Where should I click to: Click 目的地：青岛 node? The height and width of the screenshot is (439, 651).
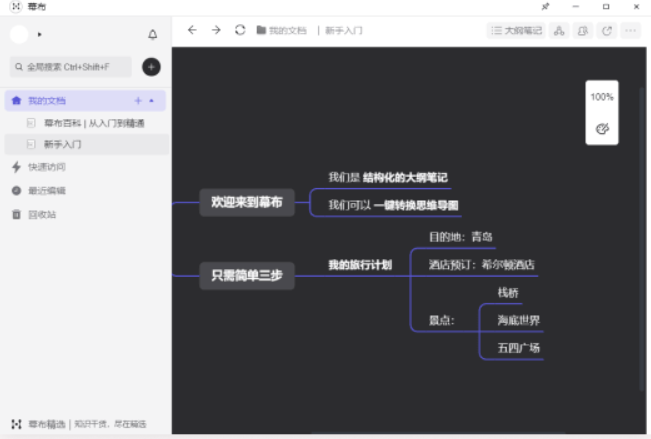coord(460,237)
